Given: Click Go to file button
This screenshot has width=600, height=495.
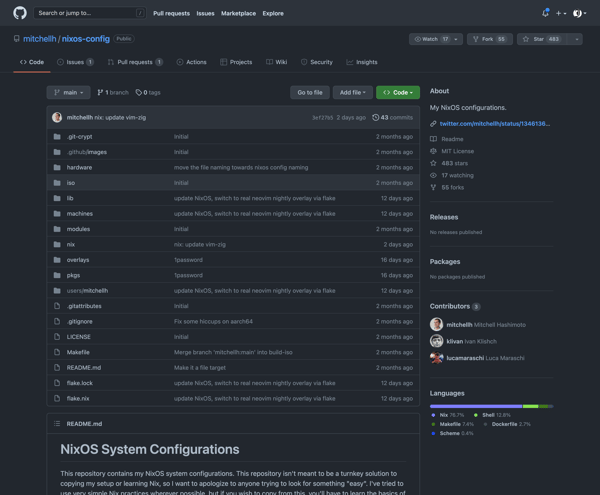Looking at the screenshot, I should 310,92.
